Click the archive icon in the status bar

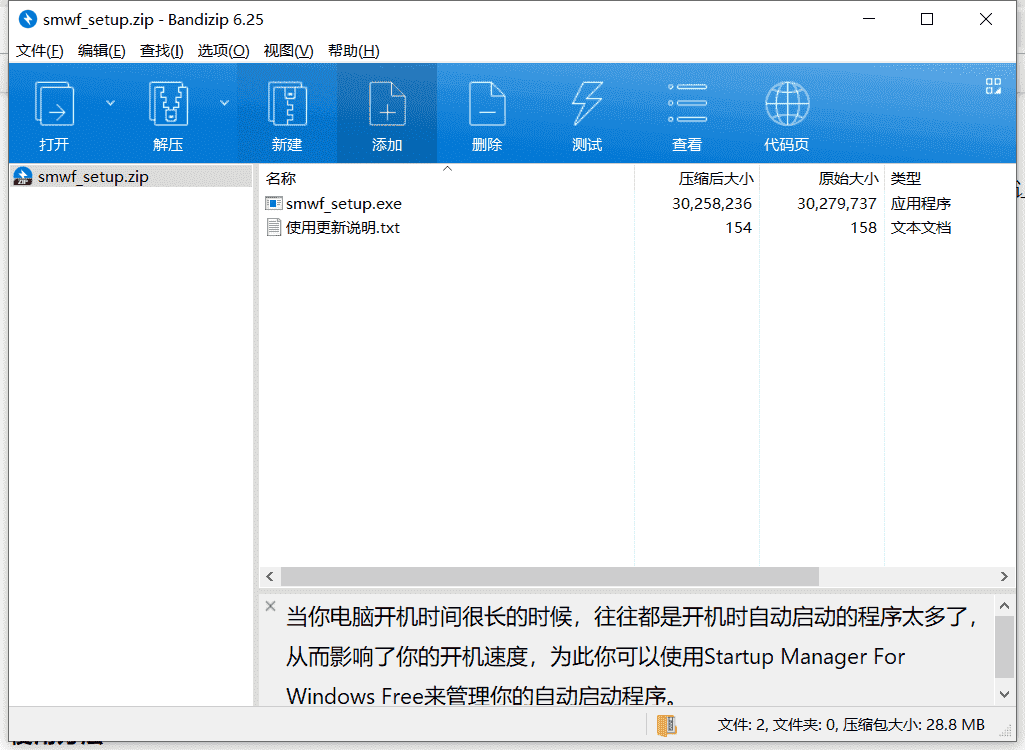click(x=666, y=724)
